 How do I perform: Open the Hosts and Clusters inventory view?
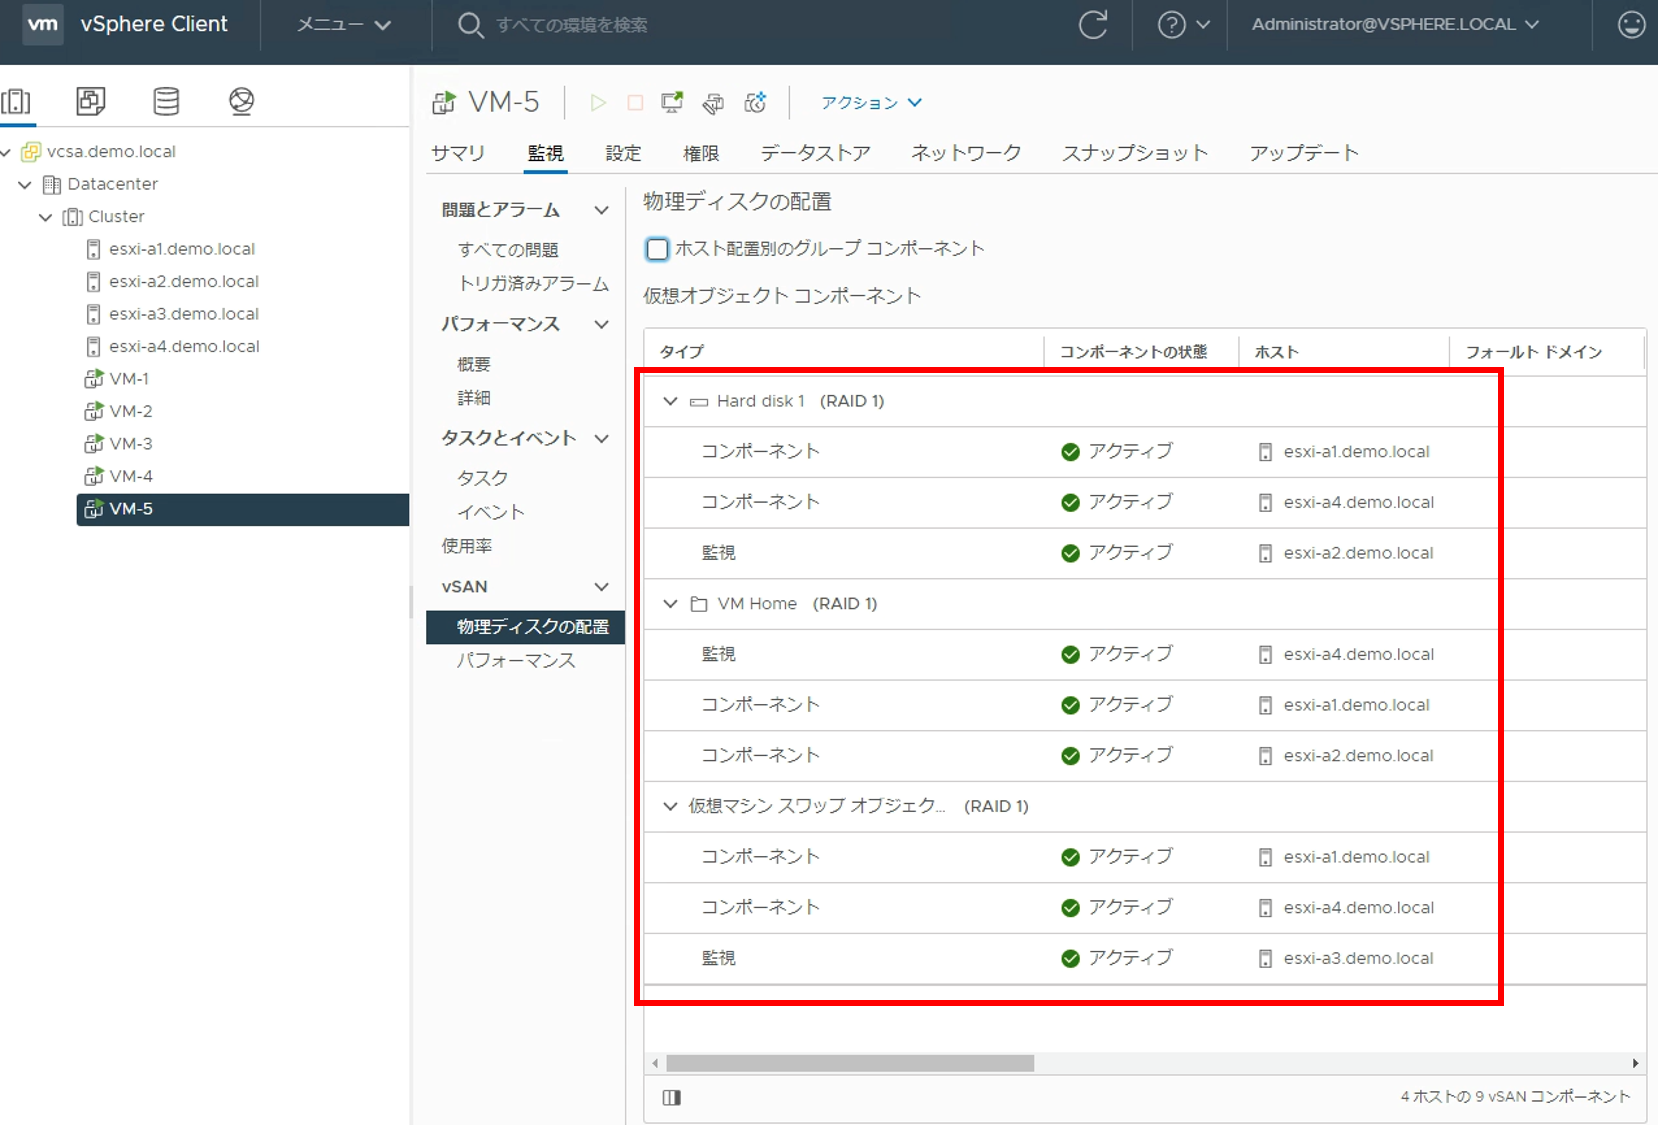tap(17, 101)
